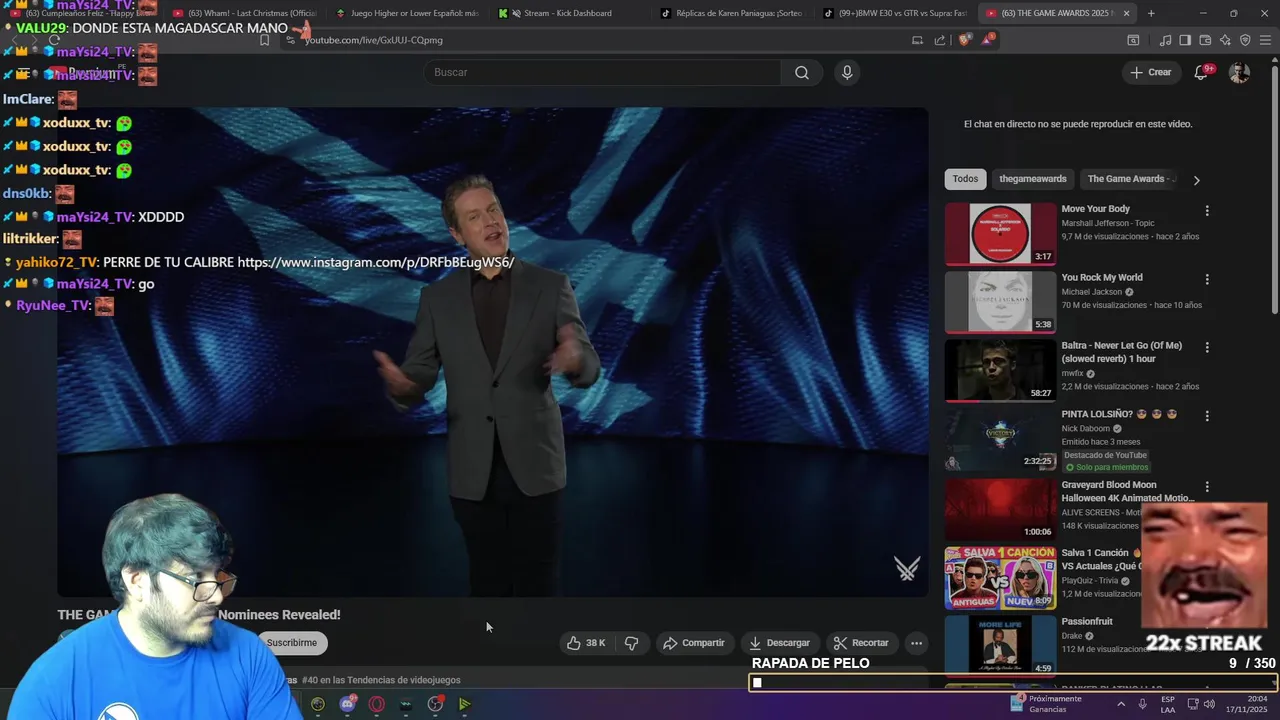Click the share page icon in address bar
The width and height of the screenshot is (1280, 720).
[x=940, y=40]
